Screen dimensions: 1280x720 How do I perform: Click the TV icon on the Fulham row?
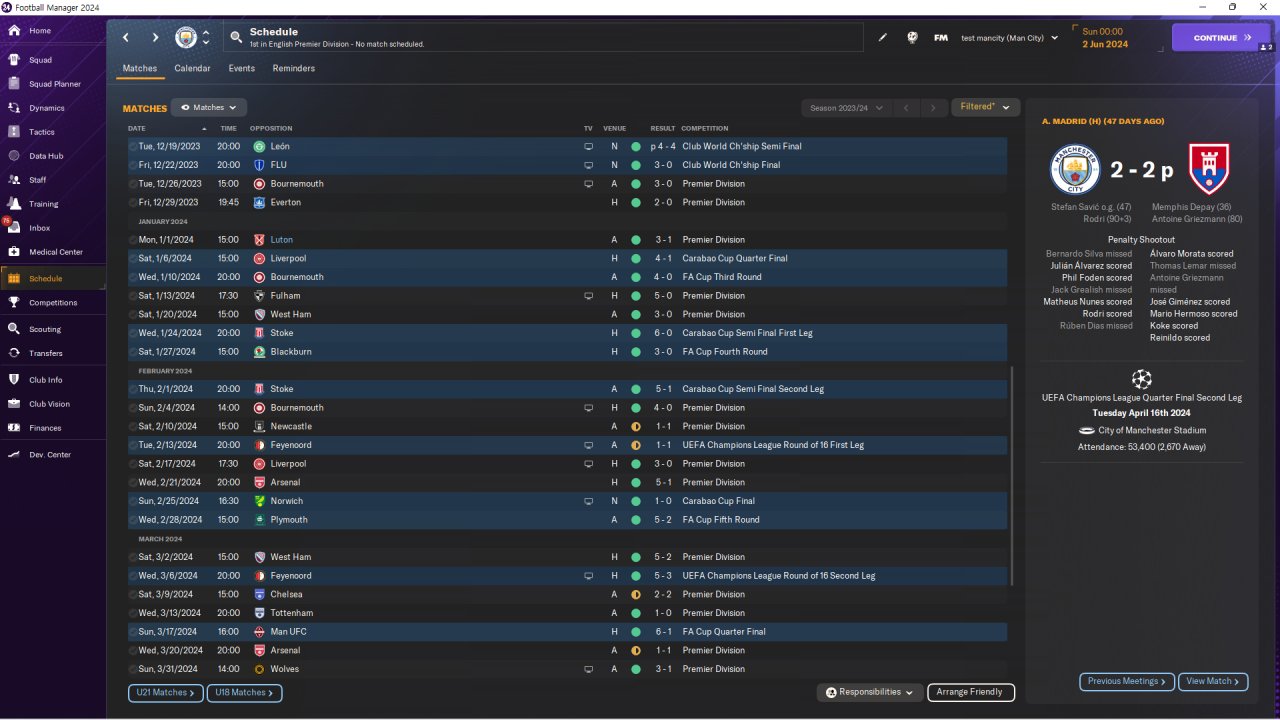coord(589,296)
